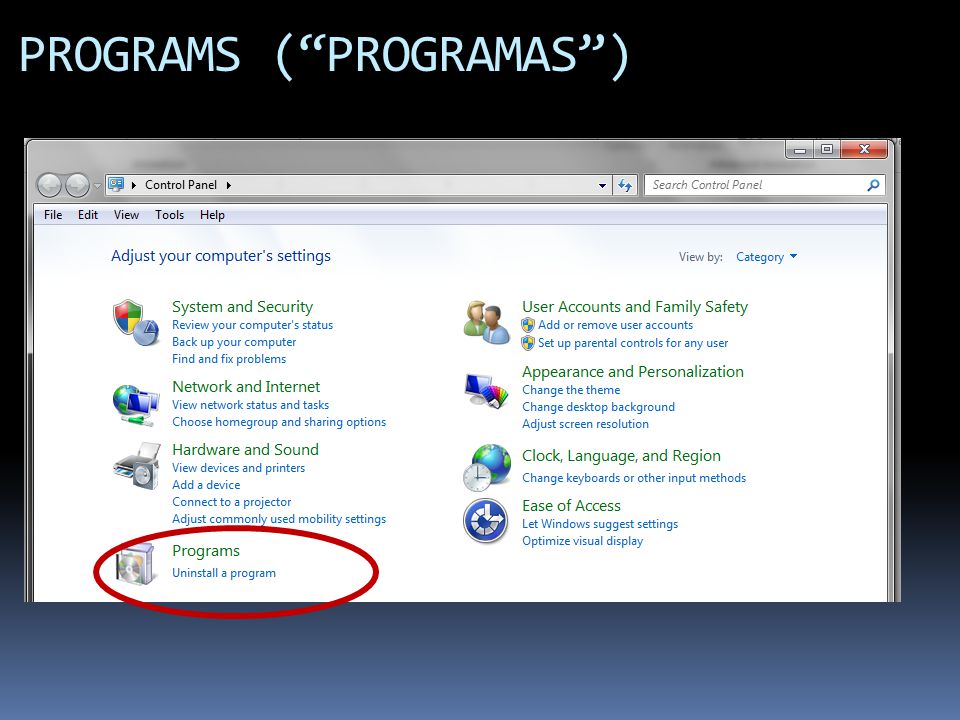The width and height of the screenshot is (960, 720).
Task: Click Find and fix problems
Action: [x=229, y=359]
